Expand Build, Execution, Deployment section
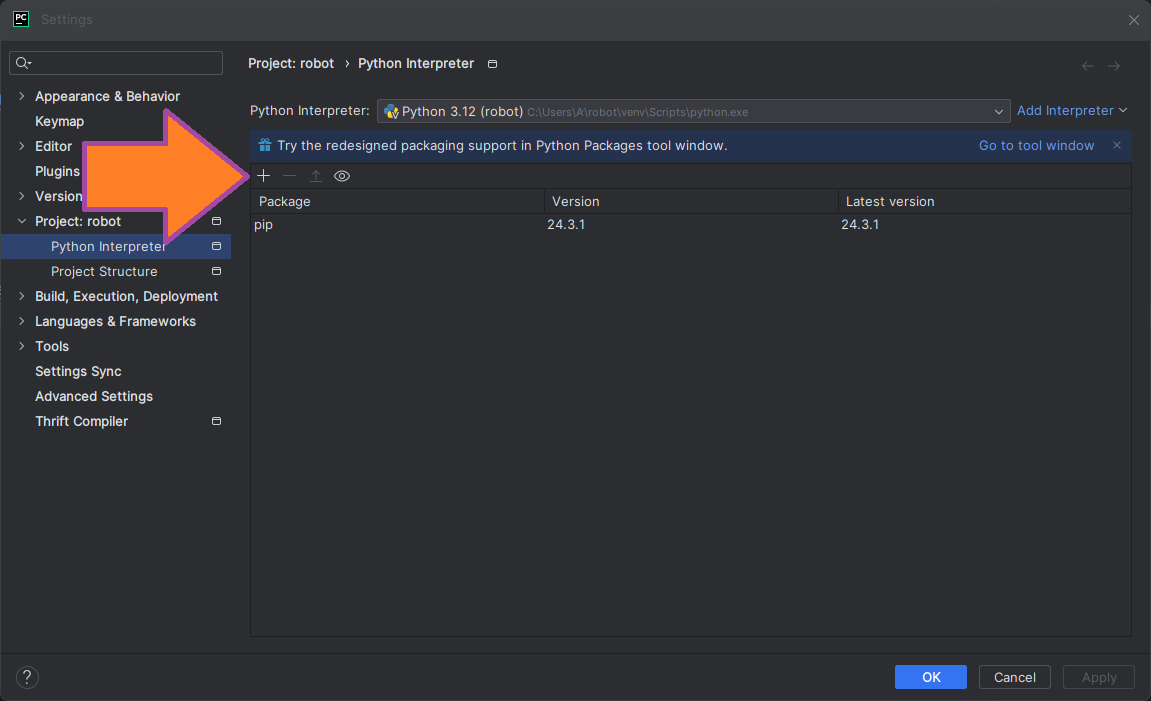The width and height of the screenshot is (1151, 701). pos(21,296)
